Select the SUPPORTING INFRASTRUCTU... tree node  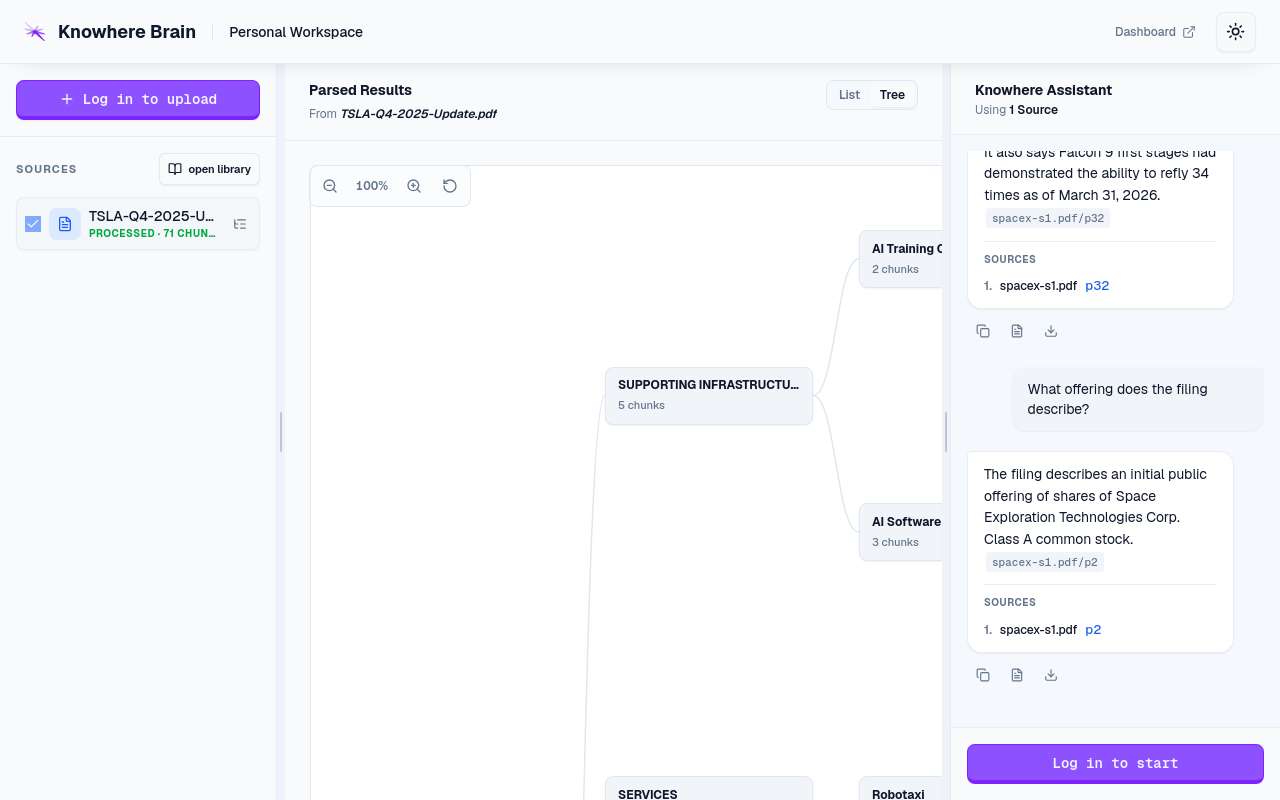(709, 396)
